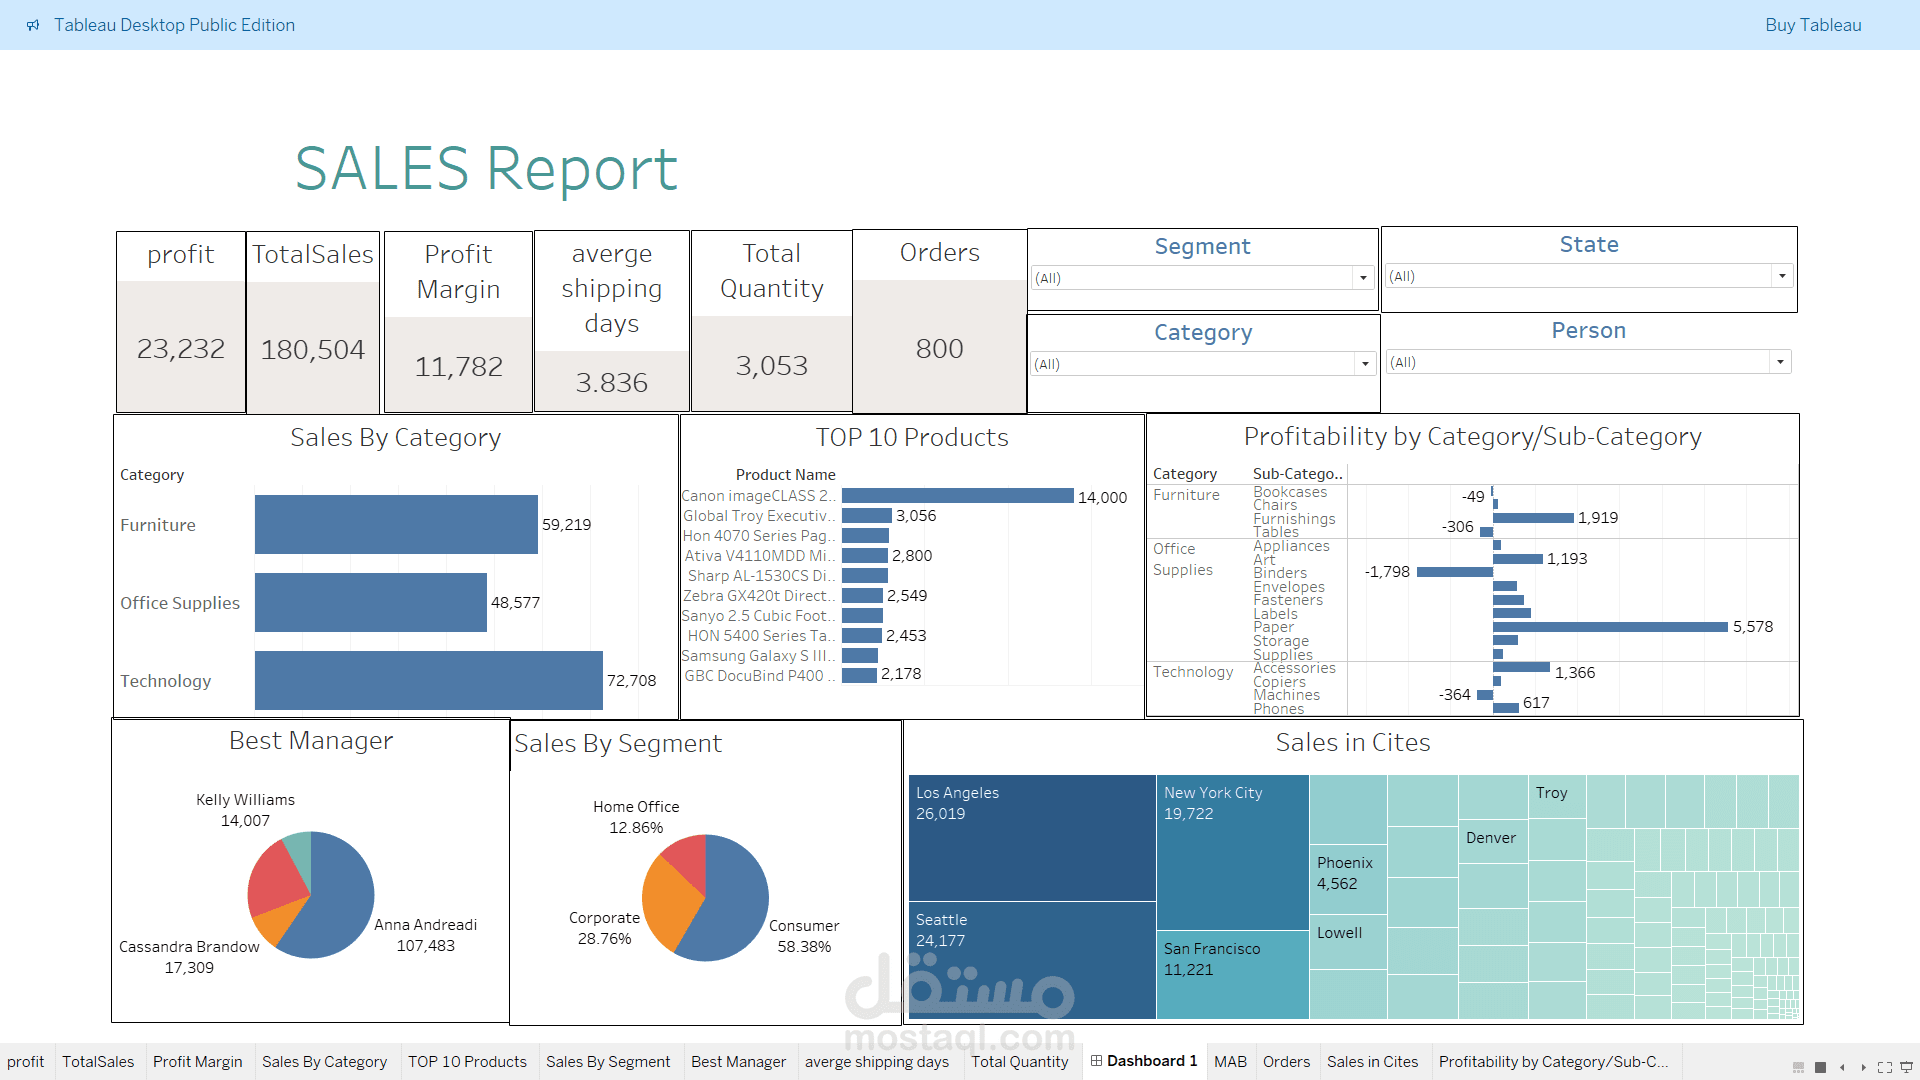Select the TOP 10 Products sheet tab
Image resolution: width=1920 pixels, height=1080 pixels.
coord(468,1061)
